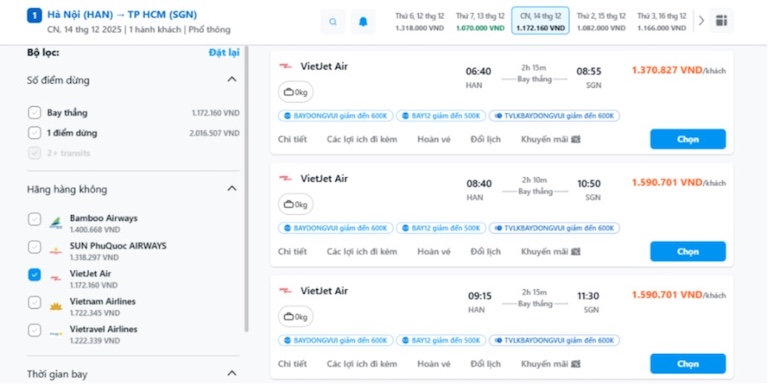Click Vietnam Airlines lotus logo in filter

coord(56,307)
